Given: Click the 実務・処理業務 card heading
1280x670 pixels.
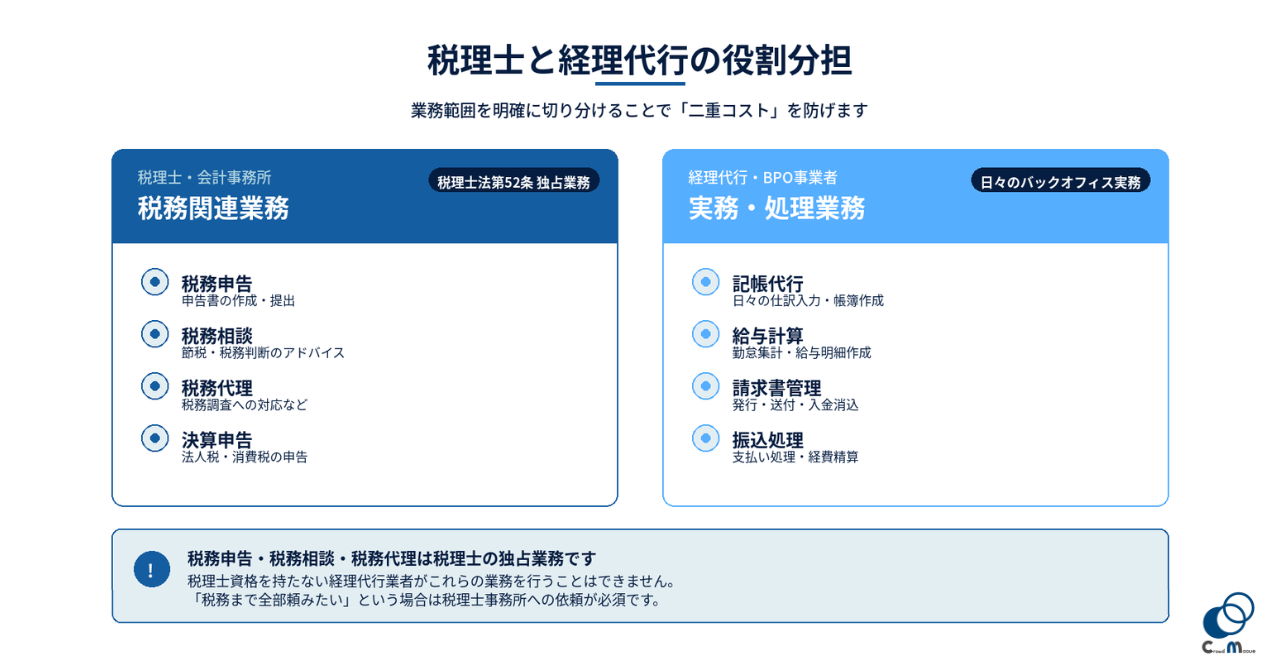Looking at the screenshot, I should [777, 208].
